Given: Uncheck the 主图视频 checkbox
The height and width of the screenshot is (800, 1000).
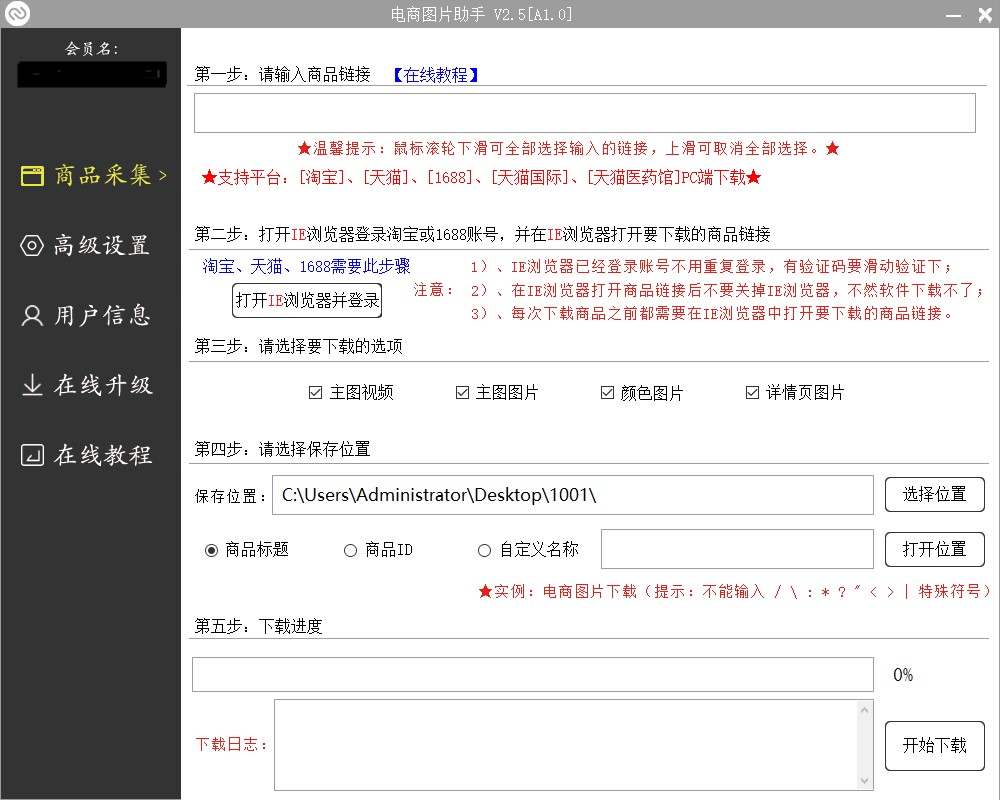Looking at the screenshot, I should point(316,393).
